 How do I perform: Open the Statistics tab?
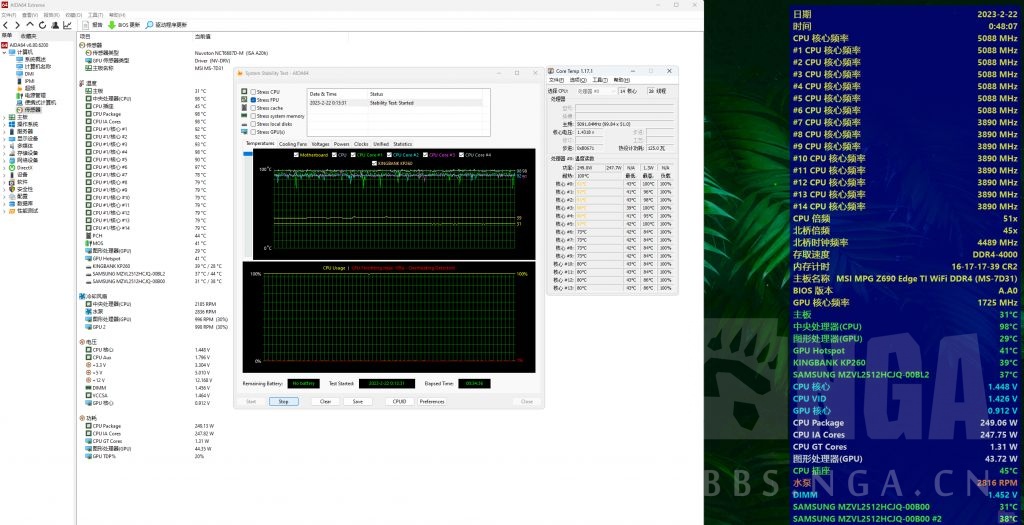coord(402,144)
